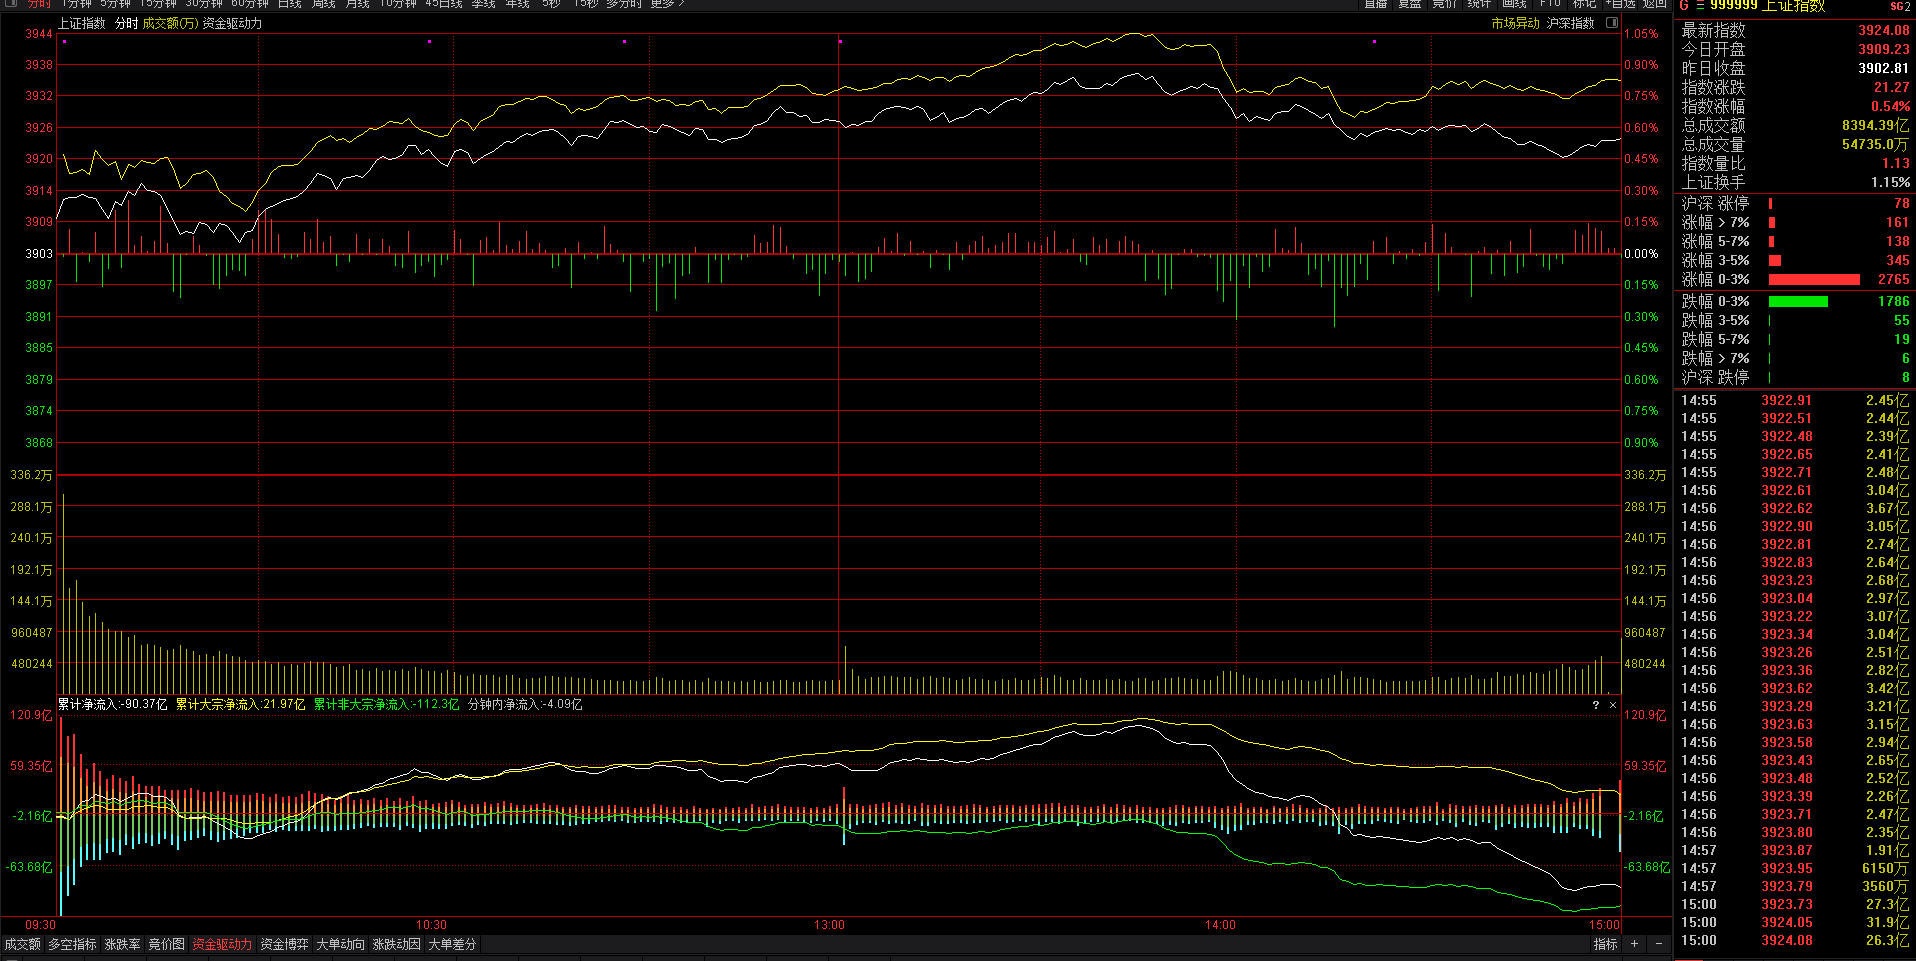Switch to the 大单动向 indicator tab
1916x961 pixels.
tap(341, 944)
